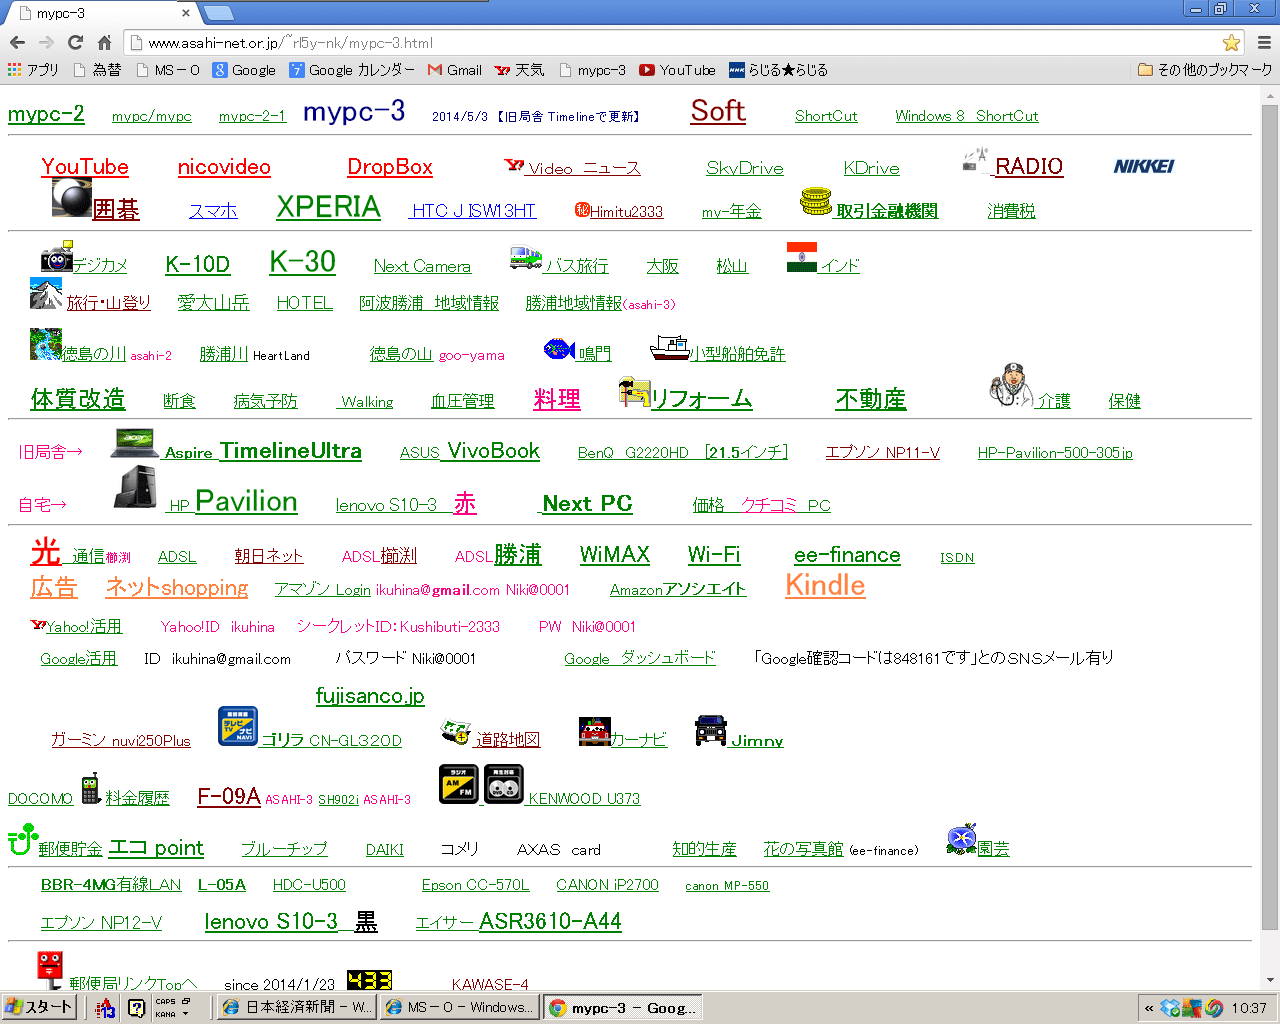Click the laptop icon beside Aspire TimelineUltra
This screenshot has width=1280, height=1024.
click(135, 443)
